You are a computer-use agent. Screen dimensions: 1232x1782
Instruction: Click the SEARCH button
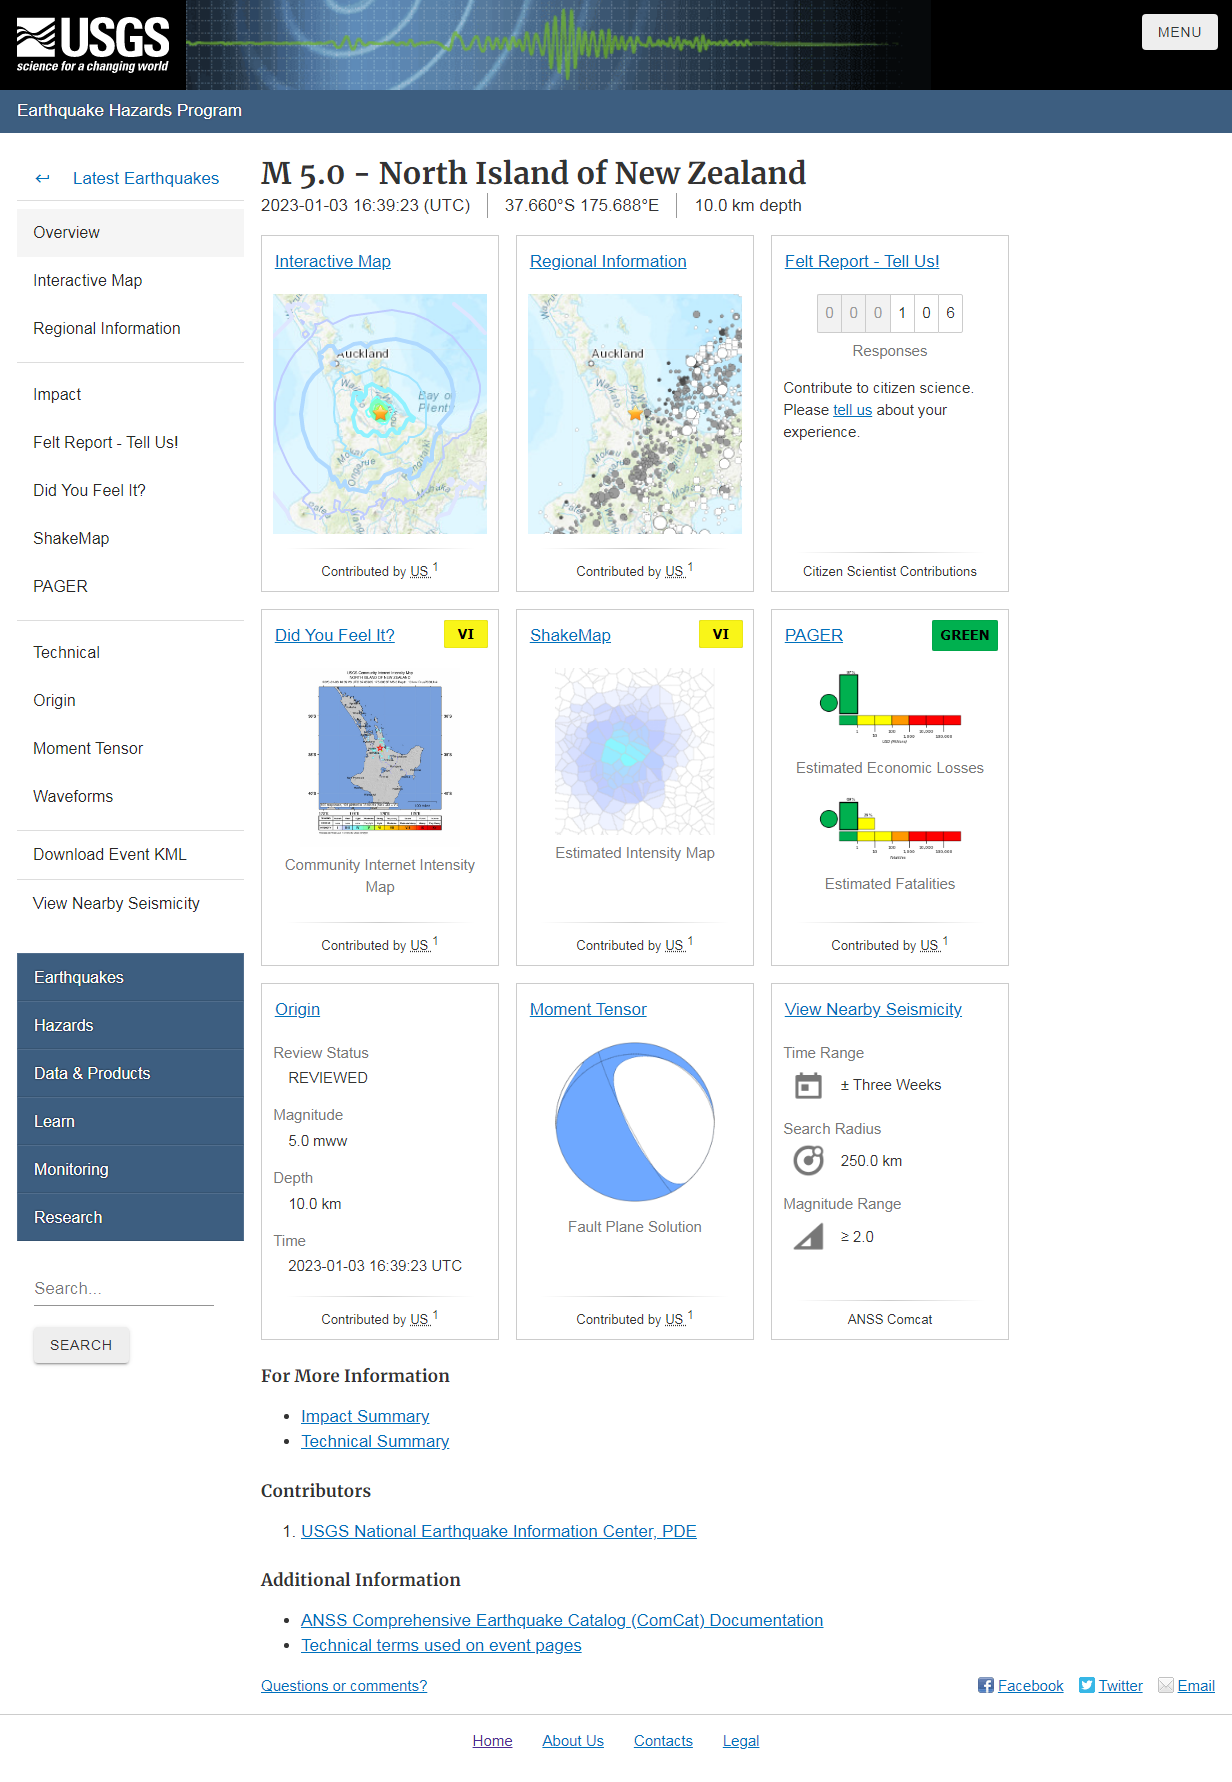(x=81, y=1345)
